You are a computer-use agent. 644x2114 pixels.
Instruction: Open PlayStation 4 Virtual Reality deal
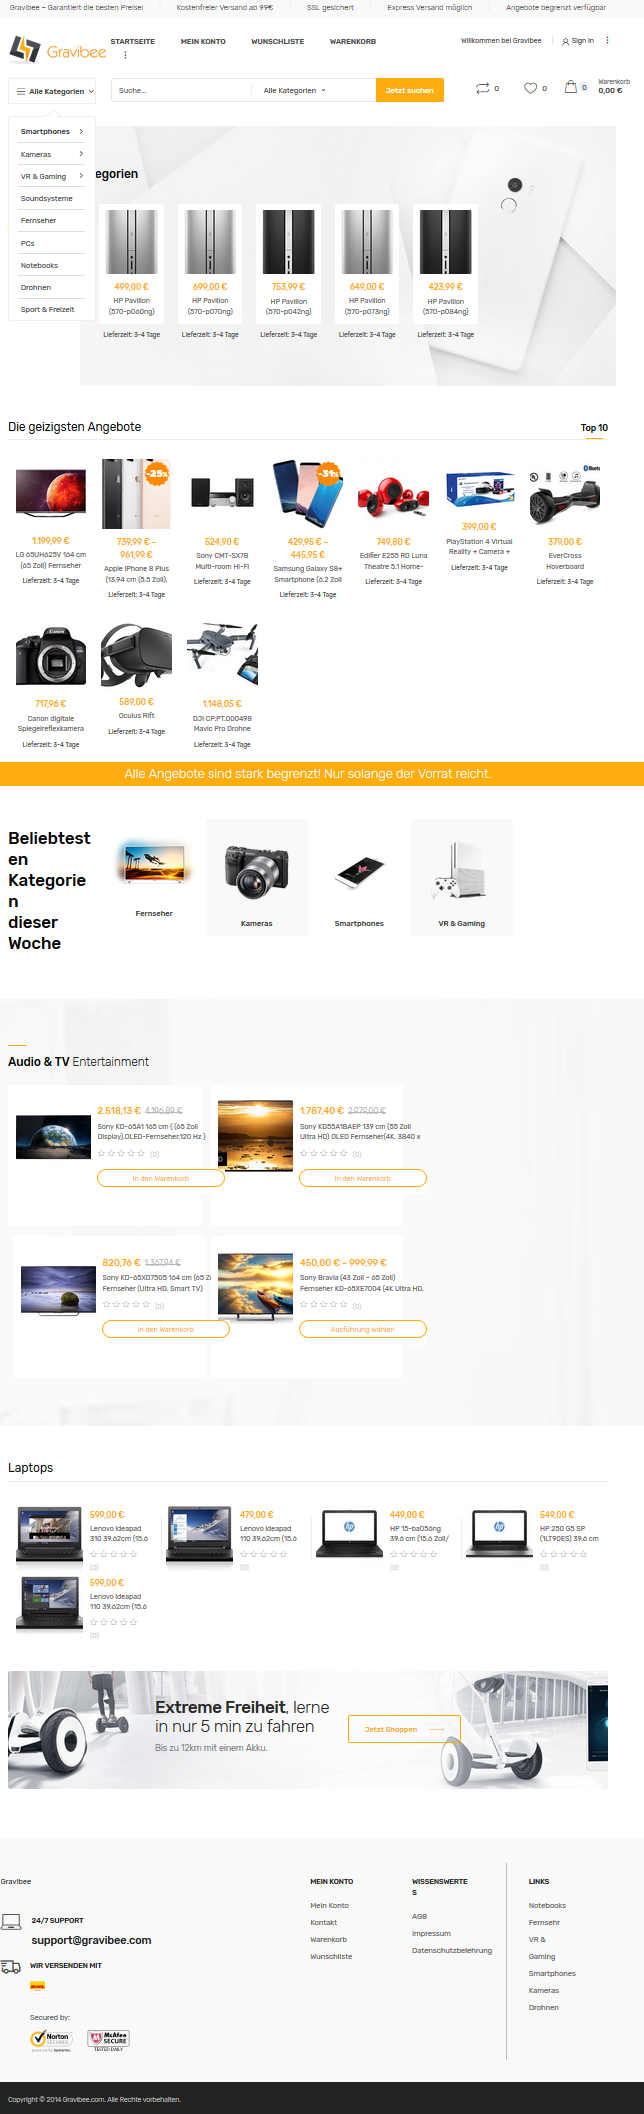tap(479, 491)
